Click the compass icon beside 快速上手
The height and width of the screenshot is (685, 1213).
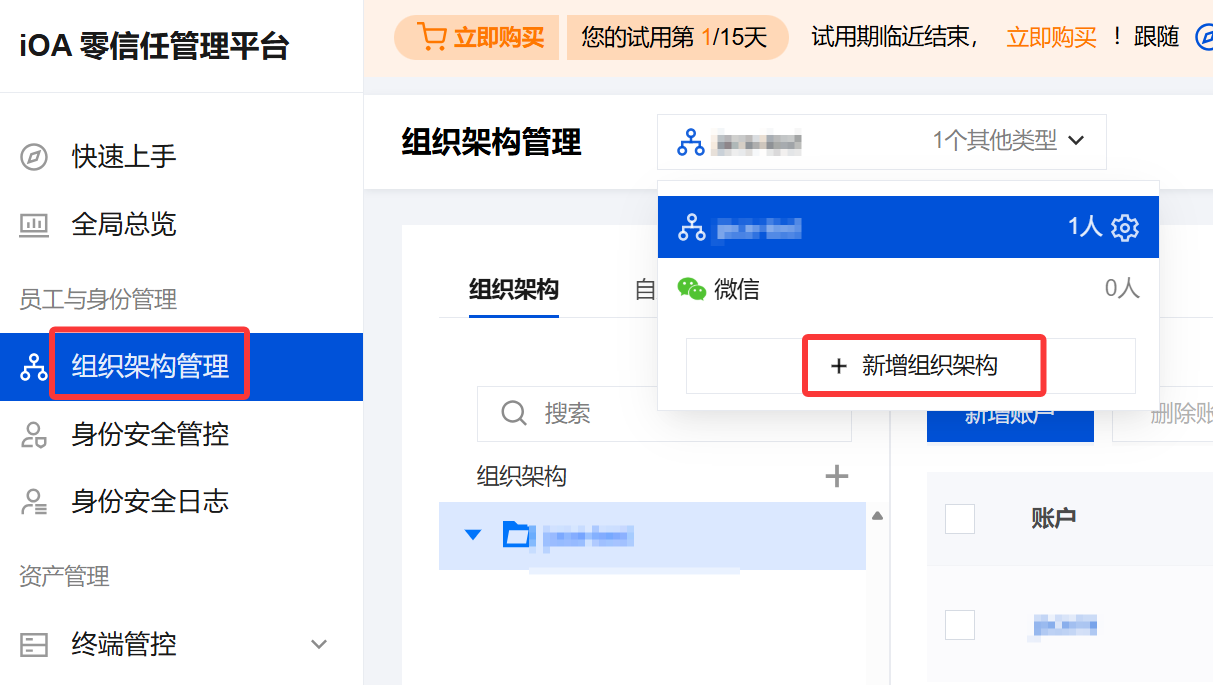[34, 157]
